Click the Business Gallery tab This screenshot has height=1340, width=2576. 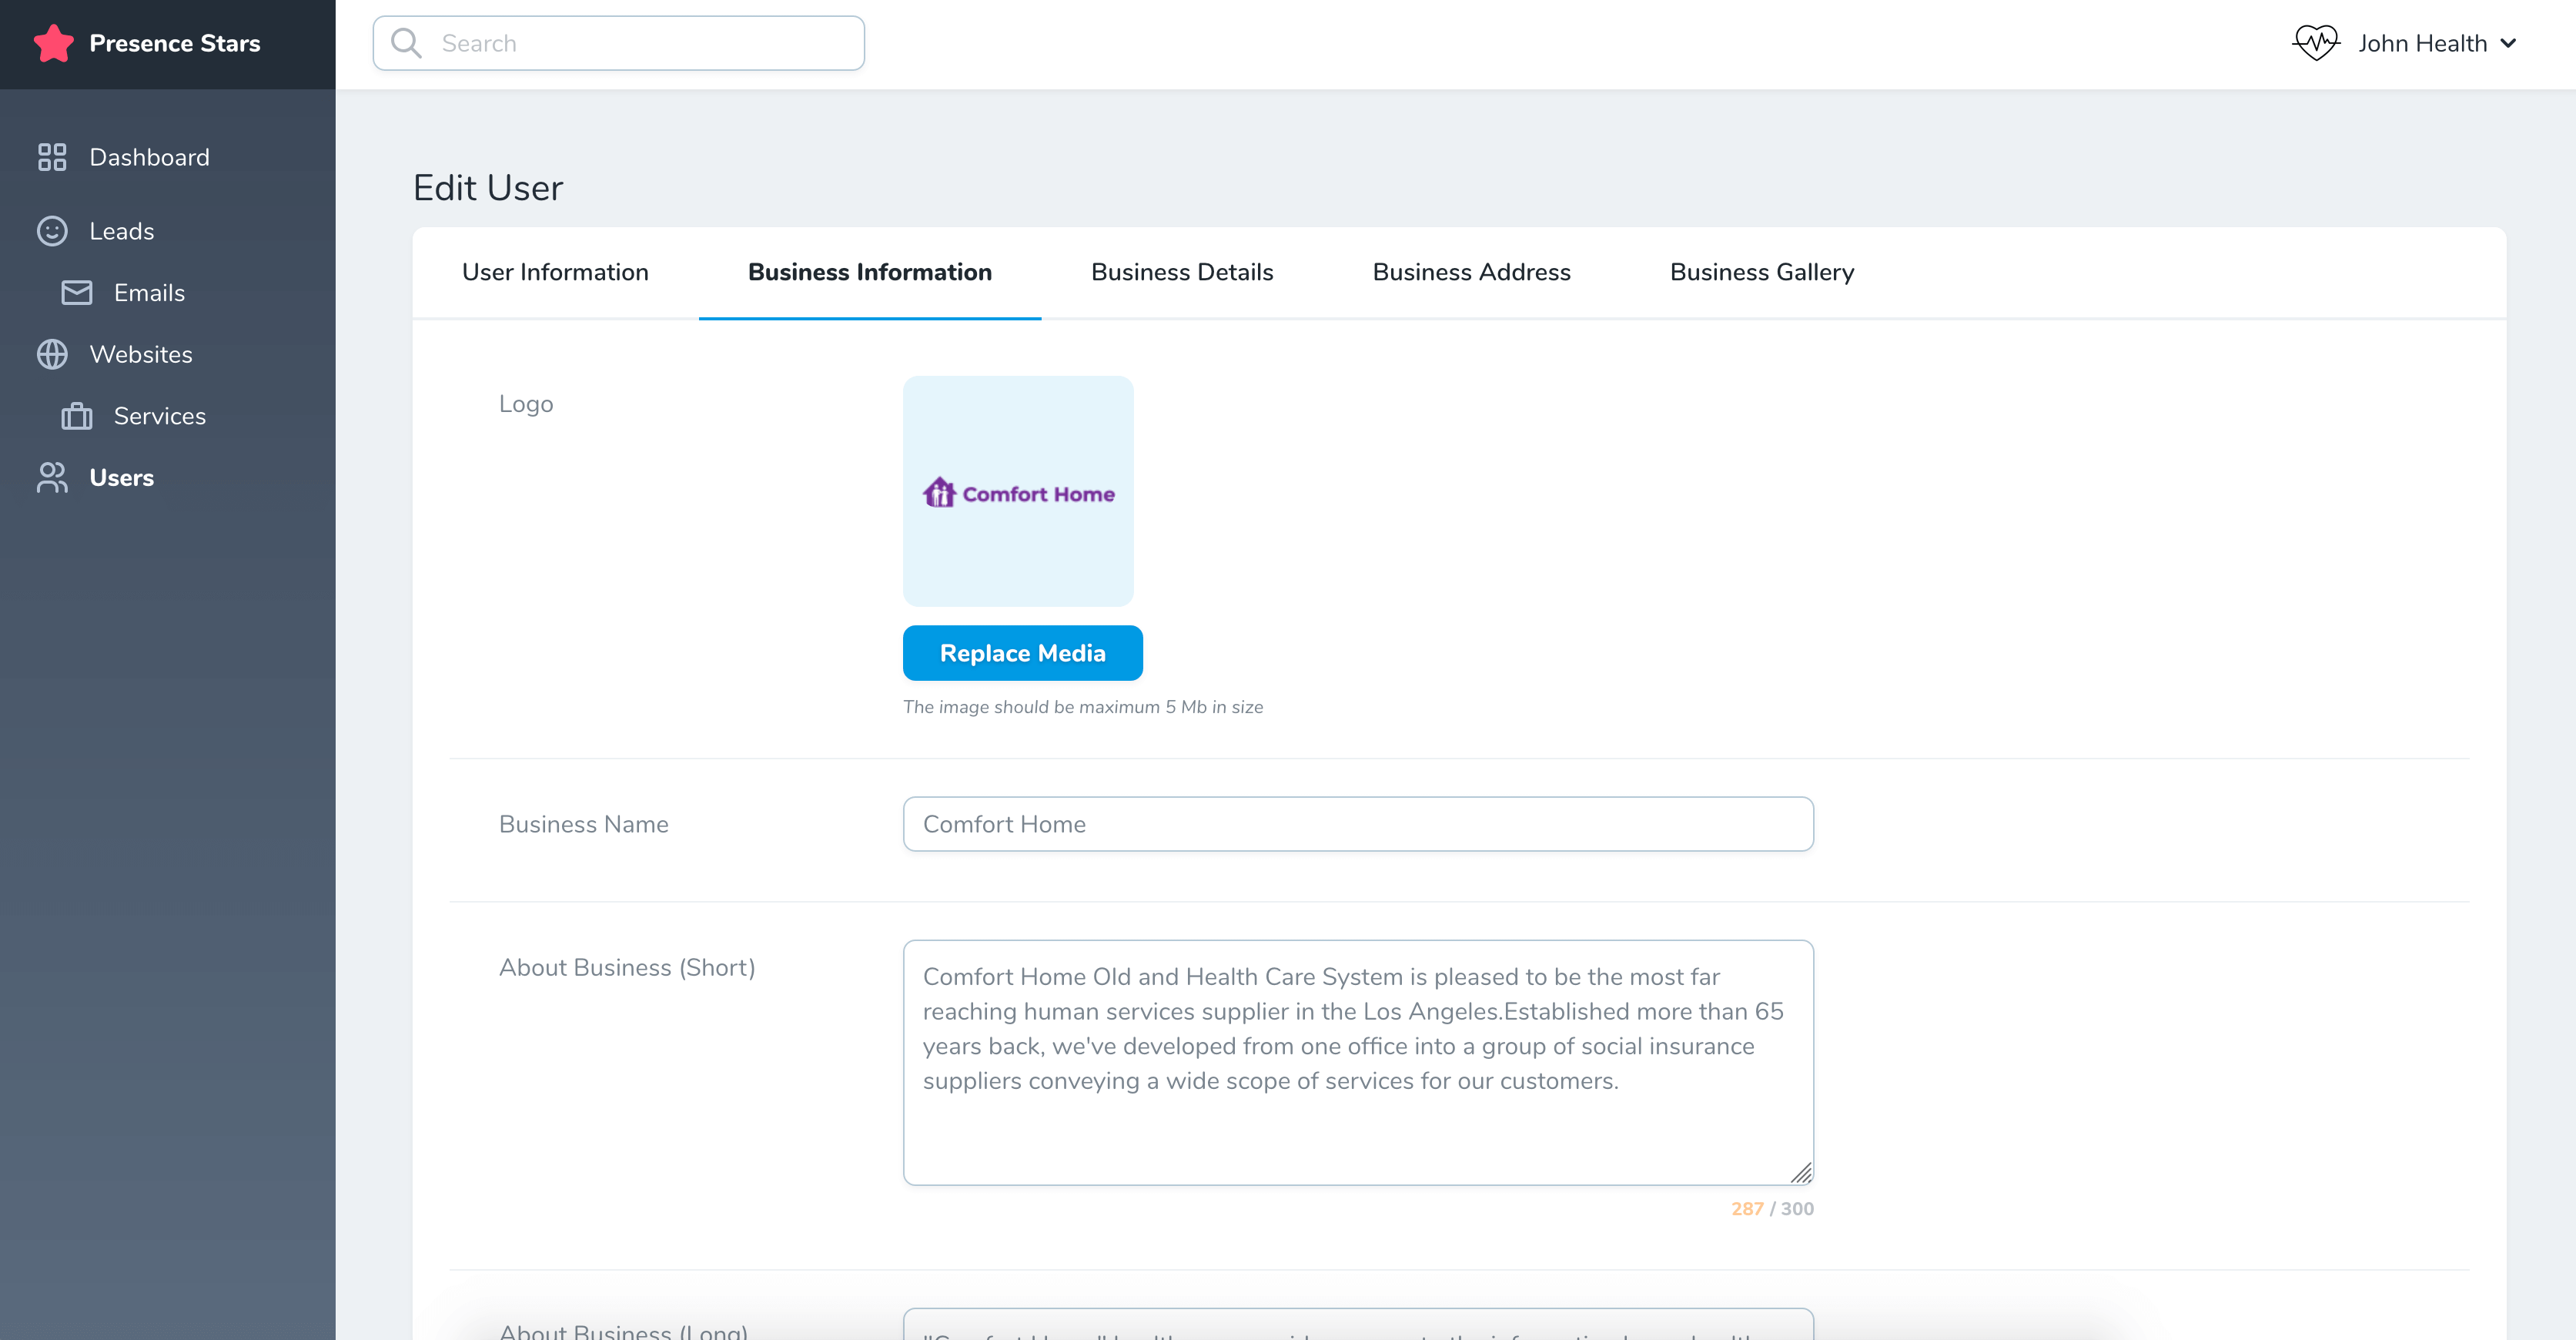pos(1761,271)
